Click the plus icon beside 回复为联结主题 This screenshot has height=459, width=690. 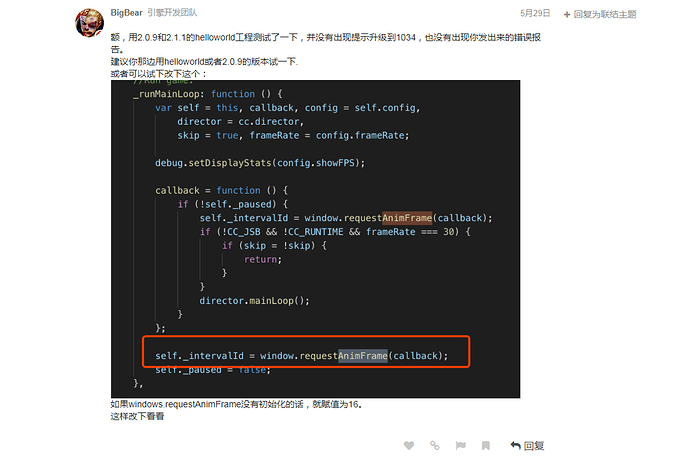pos(567,15)
